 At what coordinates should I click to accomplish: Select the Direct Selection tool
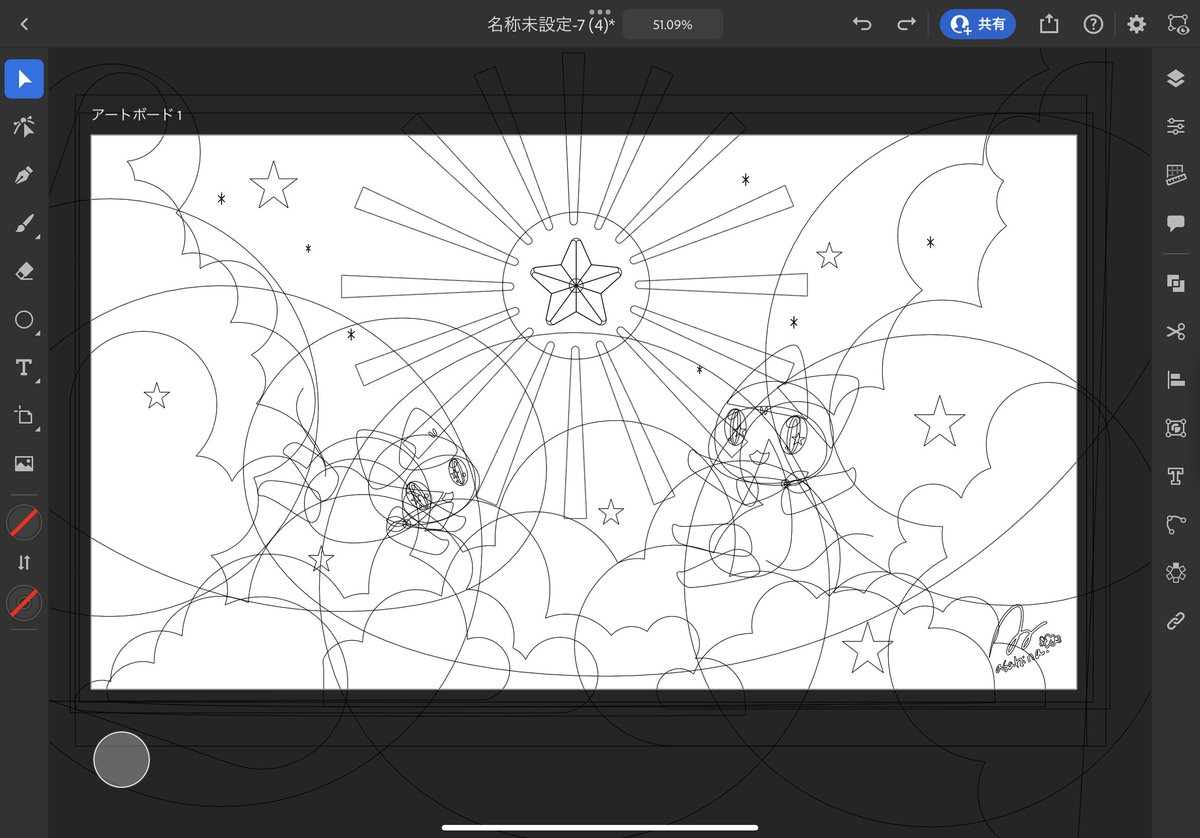24,127
